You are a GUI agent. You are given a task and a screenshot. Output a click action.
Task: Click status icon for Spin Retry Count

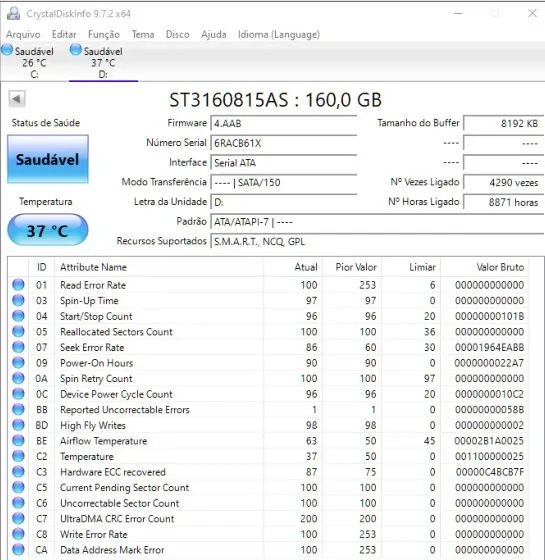[18, 378]
